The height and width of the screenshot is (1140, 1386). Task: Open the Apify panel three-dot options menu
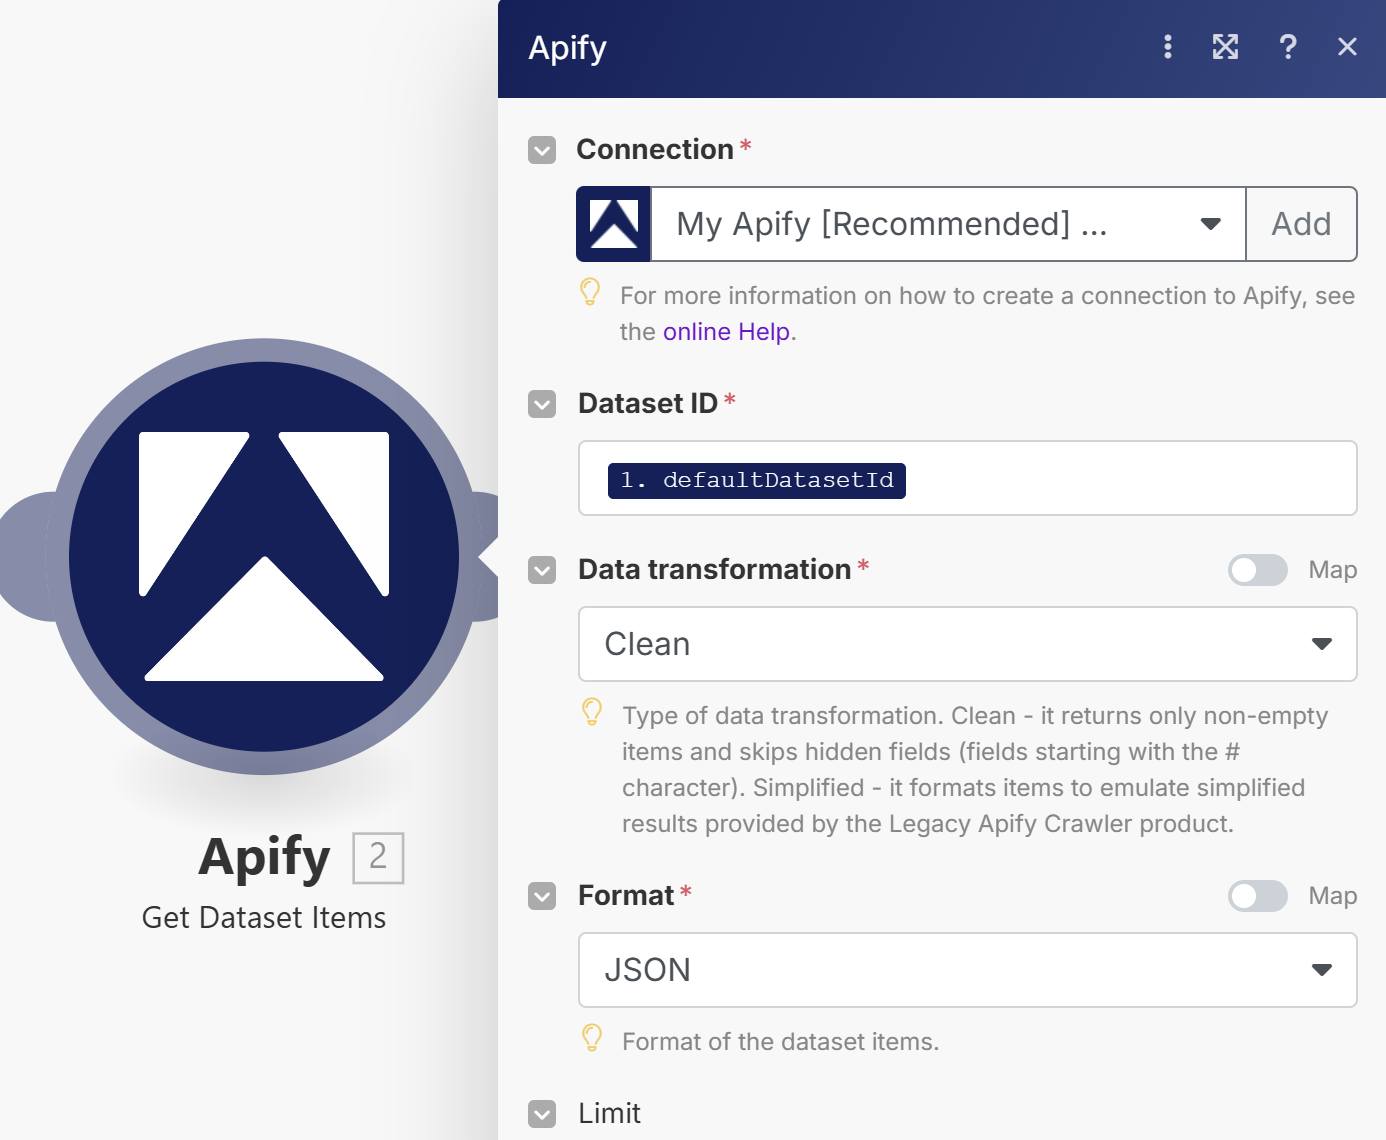coord(1168,47)
